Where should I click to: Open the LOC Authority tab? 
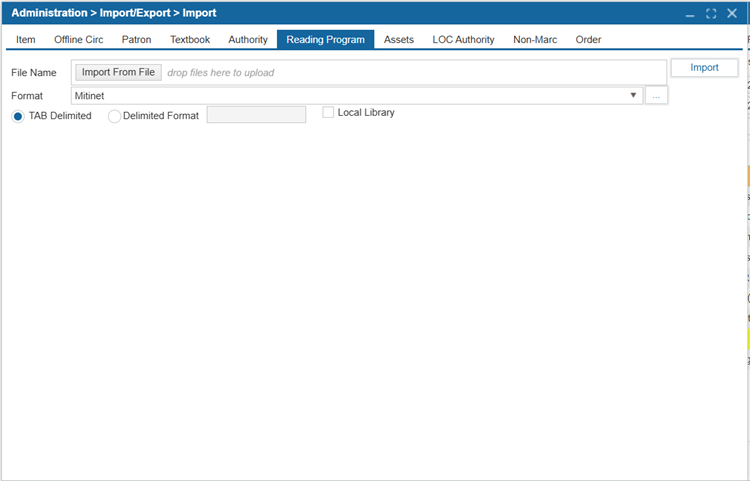click(x=463, y=40)
